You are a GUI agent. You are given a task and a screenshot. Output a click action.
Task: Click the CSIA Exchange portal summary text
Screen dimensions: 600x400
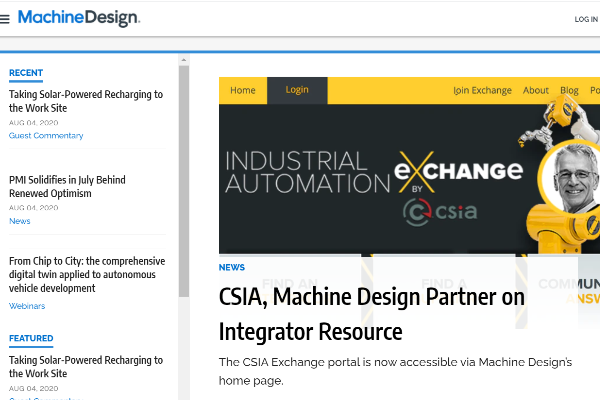click(x=395, y=371)
